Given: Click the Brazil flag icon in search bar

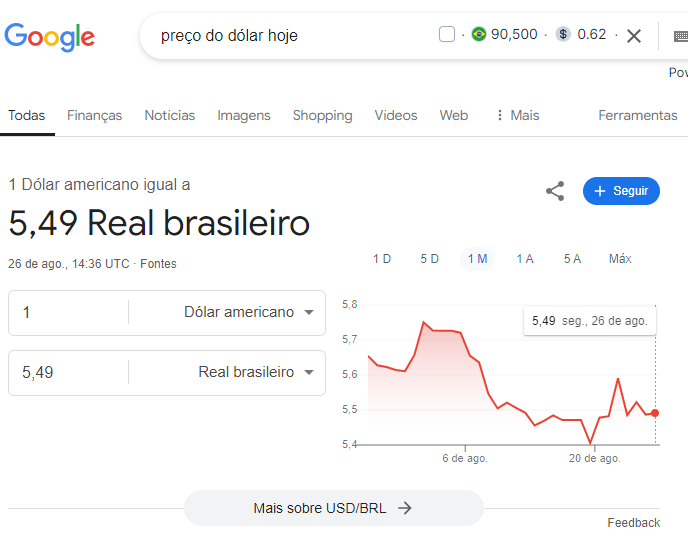Looking at the screenshot, I should pyautogui.click(x=479, y=34).
